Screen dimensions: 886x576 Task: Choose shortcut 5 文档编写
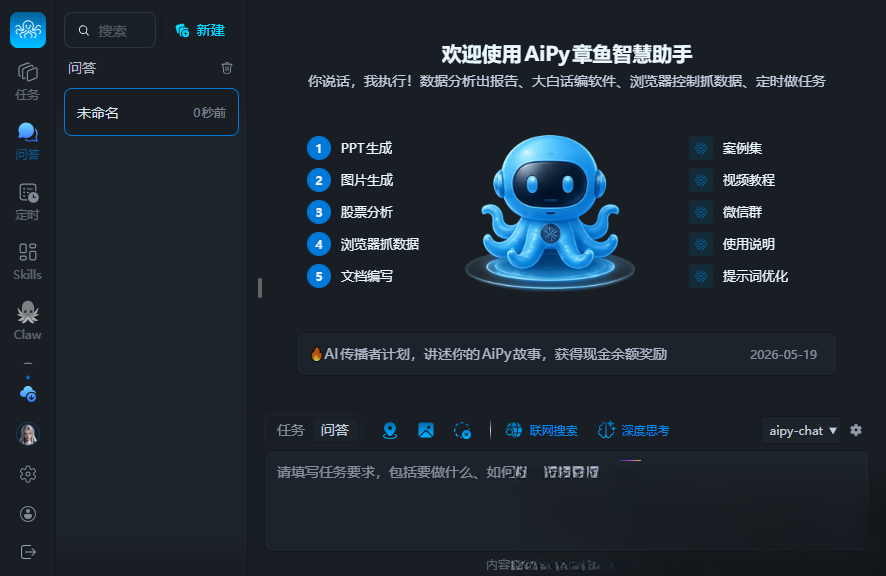[x=350, y=276]
